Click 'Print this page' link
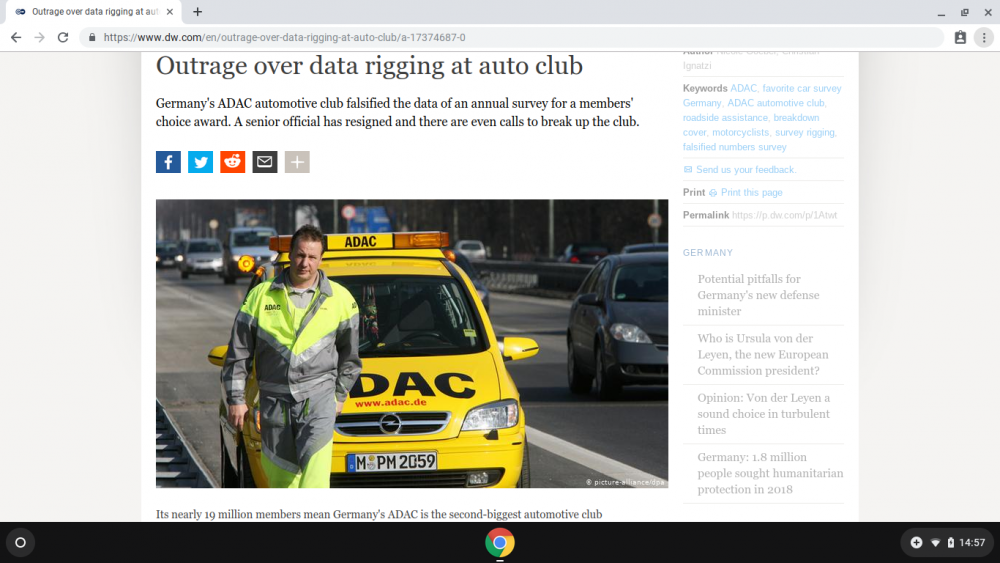Image resolution: width=1000 pixels, height=563 pixels. (751, 193)
